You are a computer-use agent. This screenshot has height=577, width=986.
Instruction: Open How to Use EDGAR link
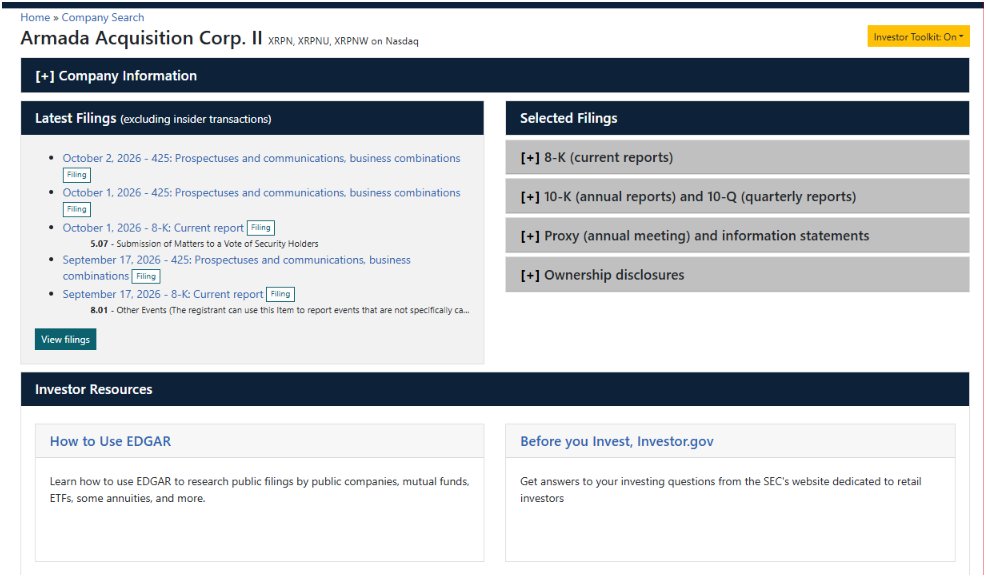click(x=110, y=441)
